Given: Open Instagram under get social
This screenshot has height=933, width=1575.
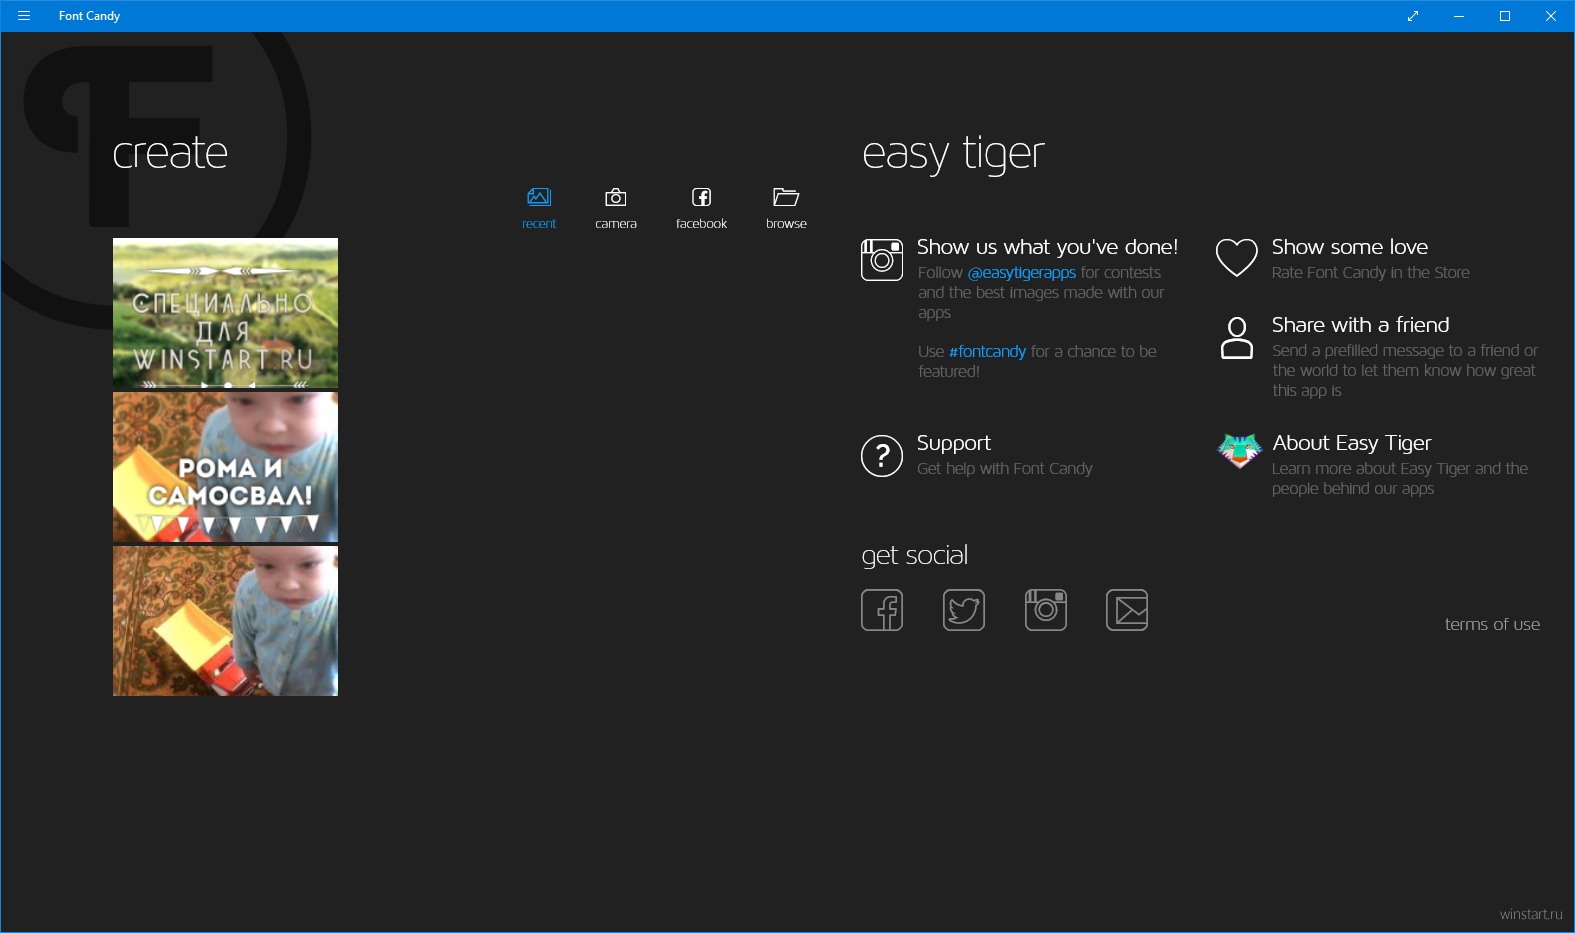Looking at the screenshot, I should 1046,610.
